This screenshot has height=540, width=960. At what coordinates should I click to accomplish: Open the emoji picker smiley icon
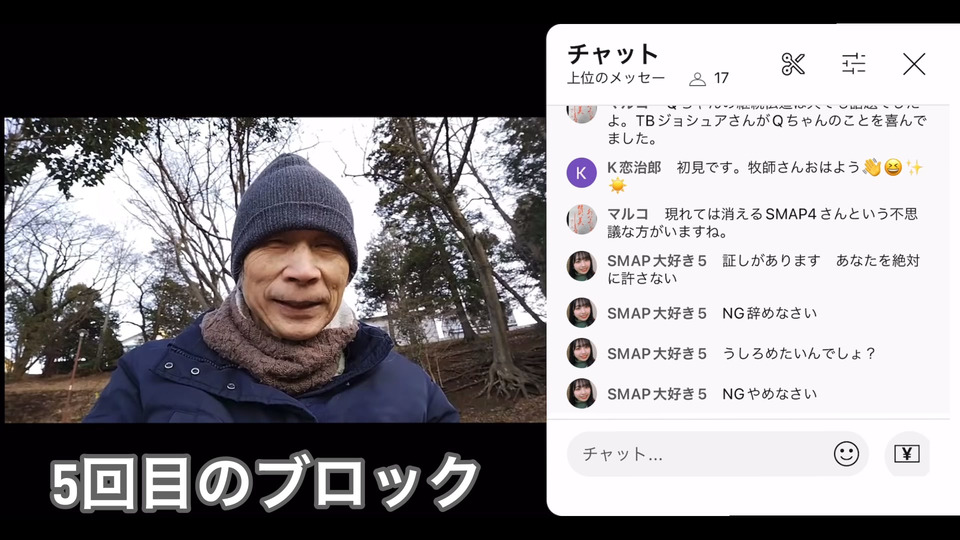[846, 454]
